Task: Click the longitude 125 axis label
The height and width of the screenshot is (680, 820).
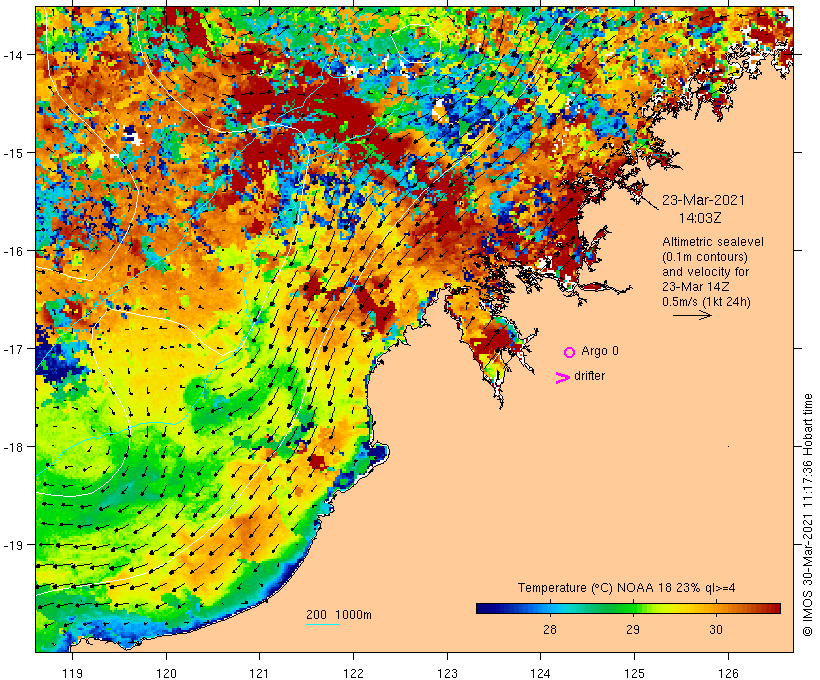Action: click(634, 673)
